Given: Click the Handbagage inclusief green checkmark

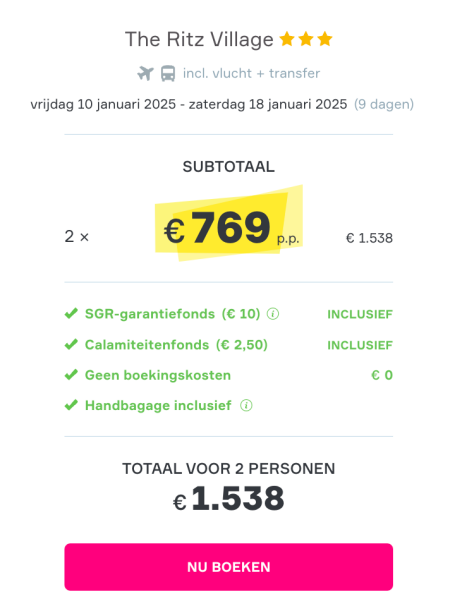Looking at the screenshot, I should coord(71,405).
